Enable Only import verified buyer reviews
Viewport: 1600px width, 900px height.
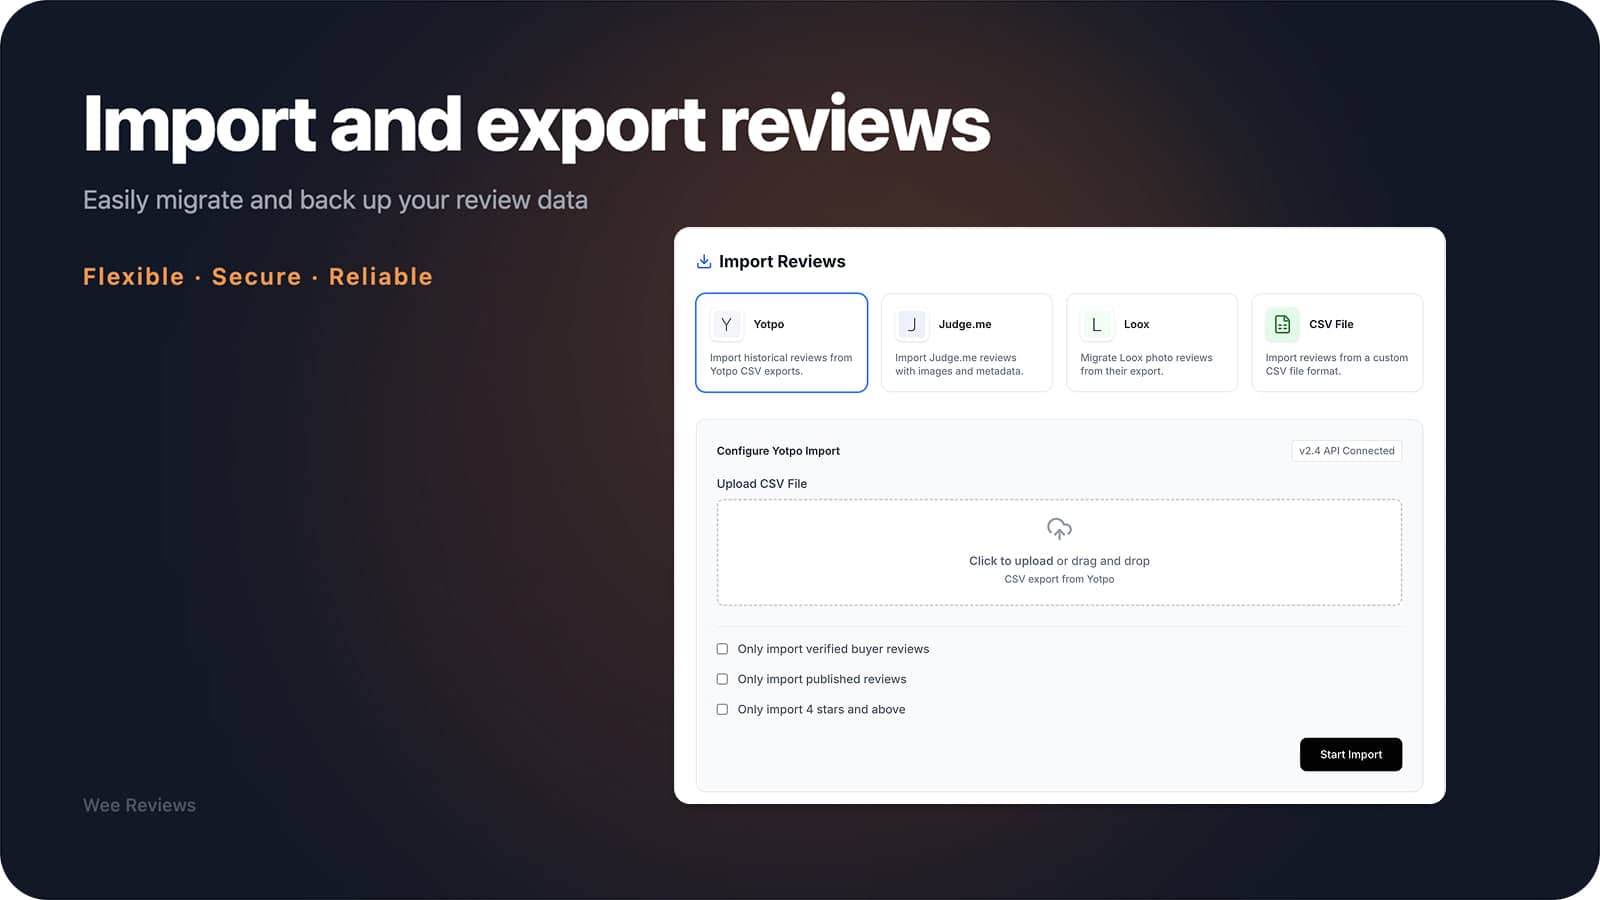coord(722,649)
